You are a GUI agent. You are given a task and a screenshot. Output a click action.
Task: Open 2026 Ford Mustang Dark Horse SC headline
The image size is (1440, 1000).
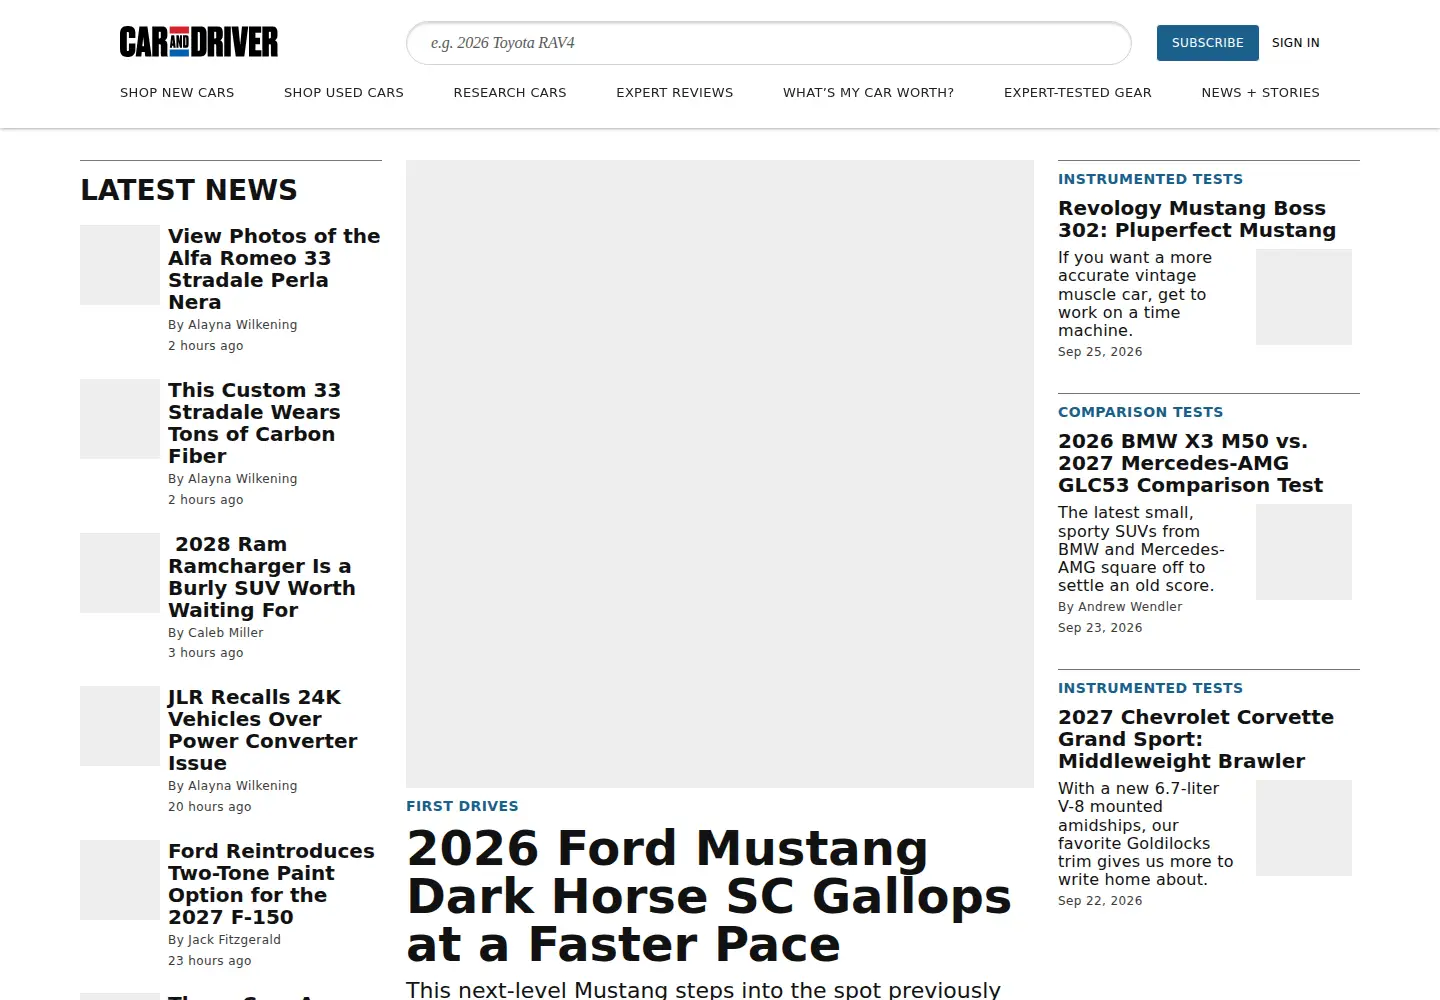tap(709, 896)
